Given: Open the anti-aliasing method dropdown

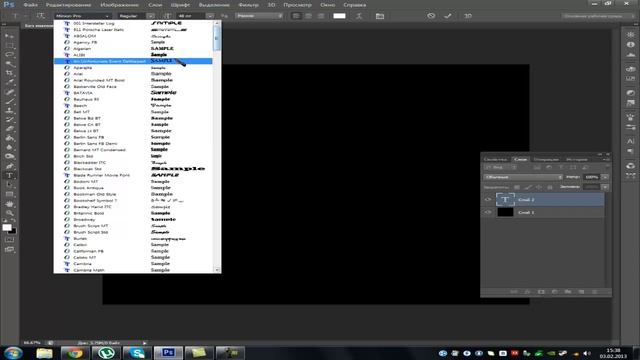Looking at the screenshot, I should coord(259,16).
